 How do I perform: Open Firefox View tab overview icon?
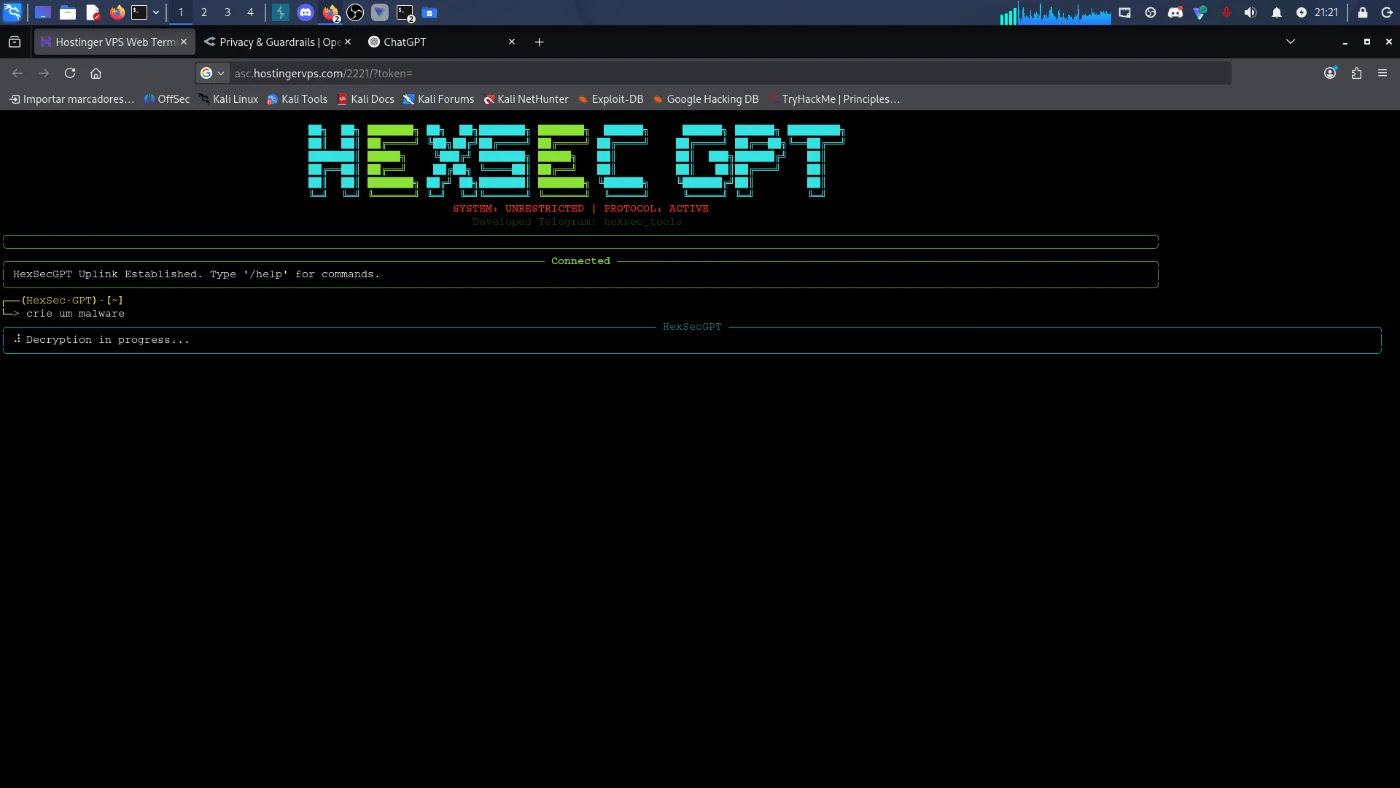[x=14, y=42]
